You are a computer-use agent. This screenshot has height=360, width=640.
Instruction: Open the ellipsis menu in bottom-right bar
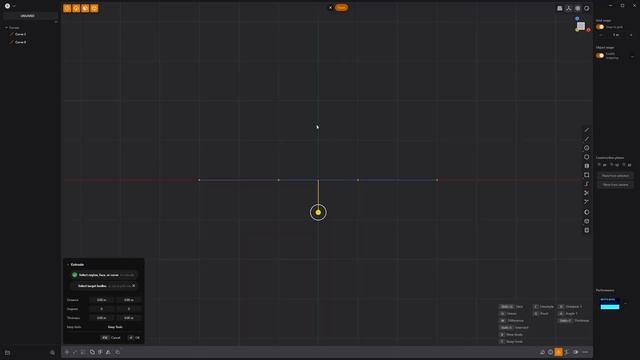585,352
